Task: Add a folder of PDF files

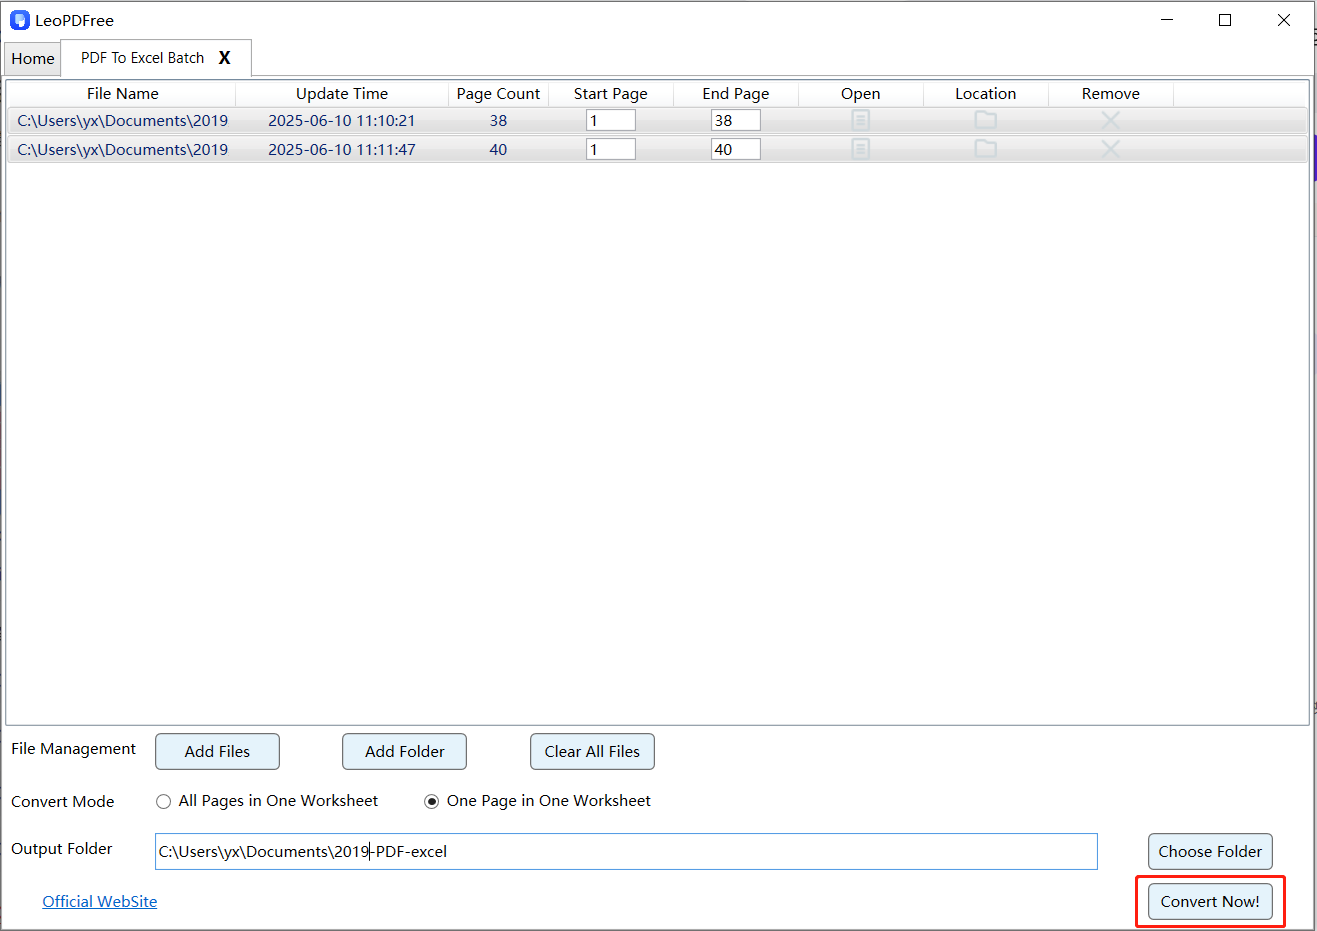Action: 404,751
